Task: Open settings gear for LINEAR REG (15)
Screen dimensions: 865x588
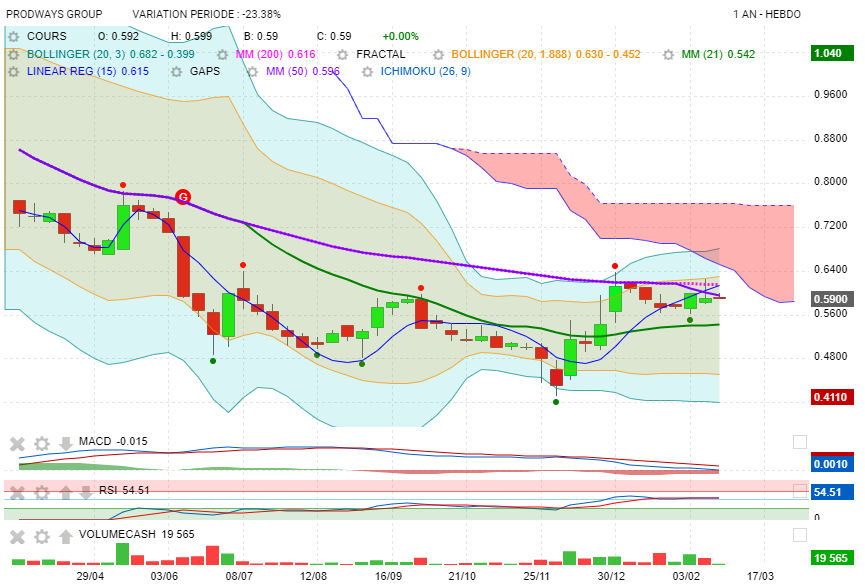Action: [x=13, y=72]
